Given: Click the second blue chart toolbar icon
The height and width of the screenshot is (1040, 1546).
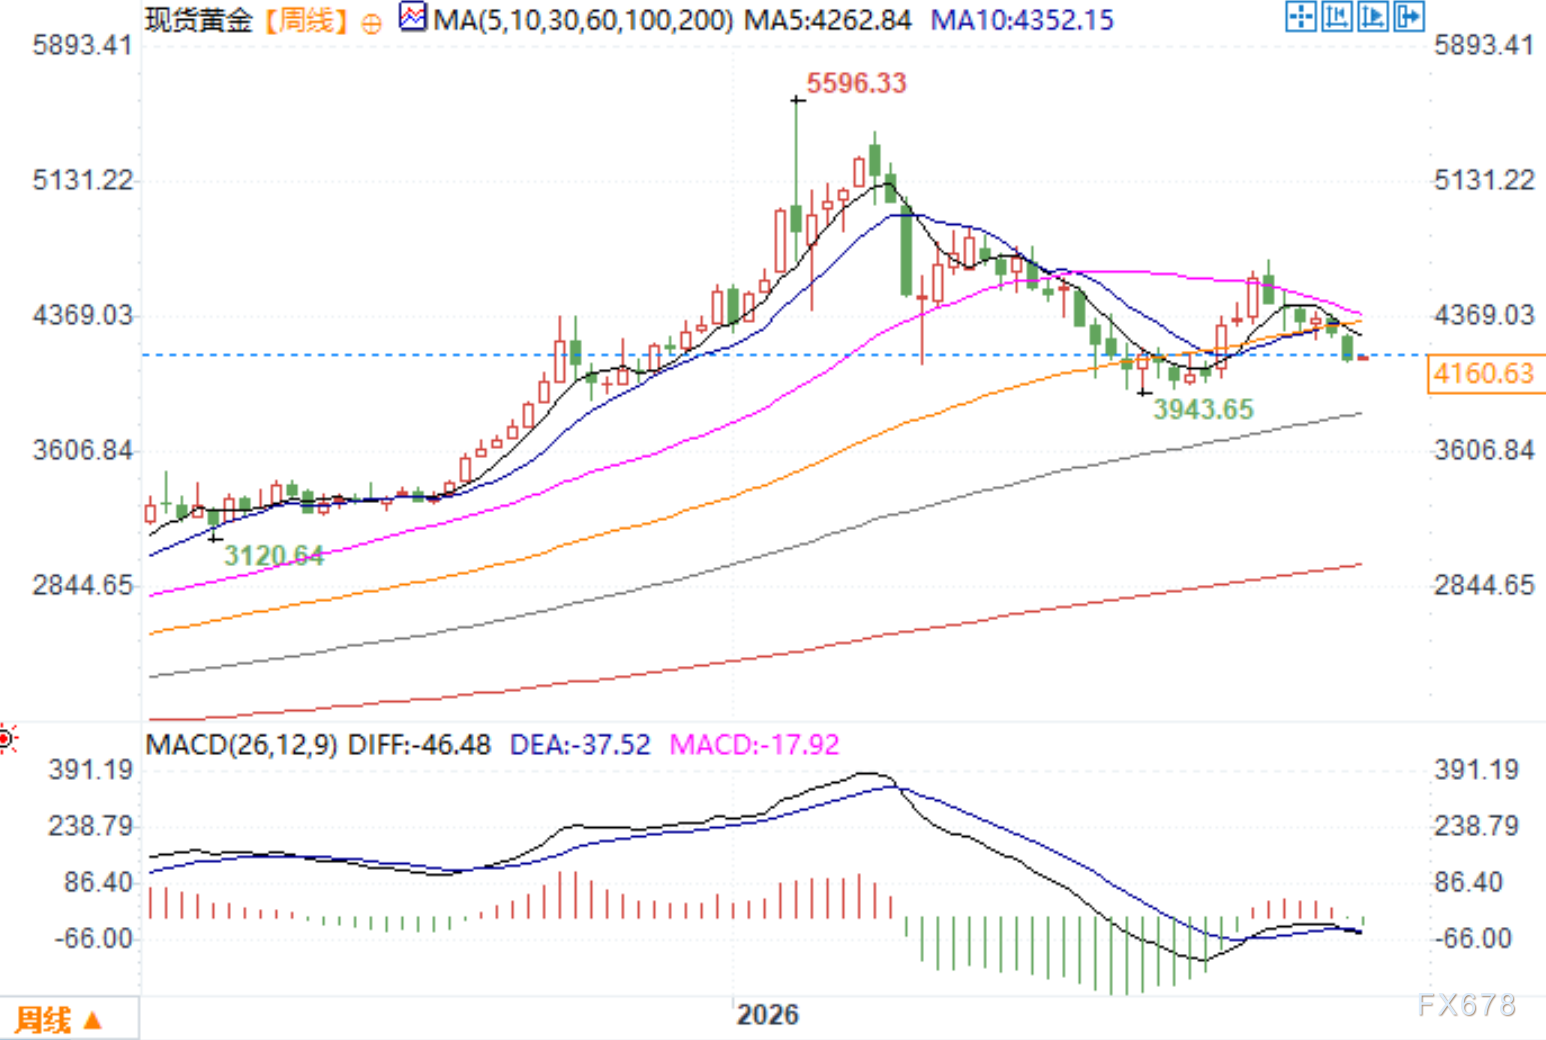Looking at the screenshot, I should [1337, 16].
